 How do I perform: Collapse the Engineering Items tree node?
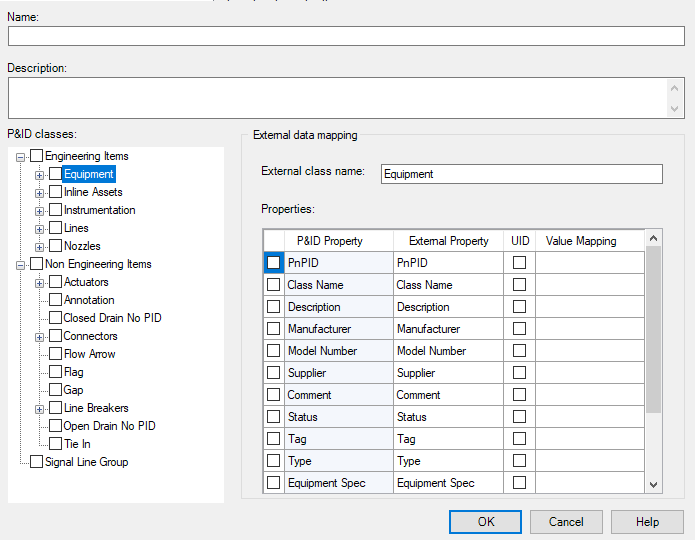coord(21,156)
